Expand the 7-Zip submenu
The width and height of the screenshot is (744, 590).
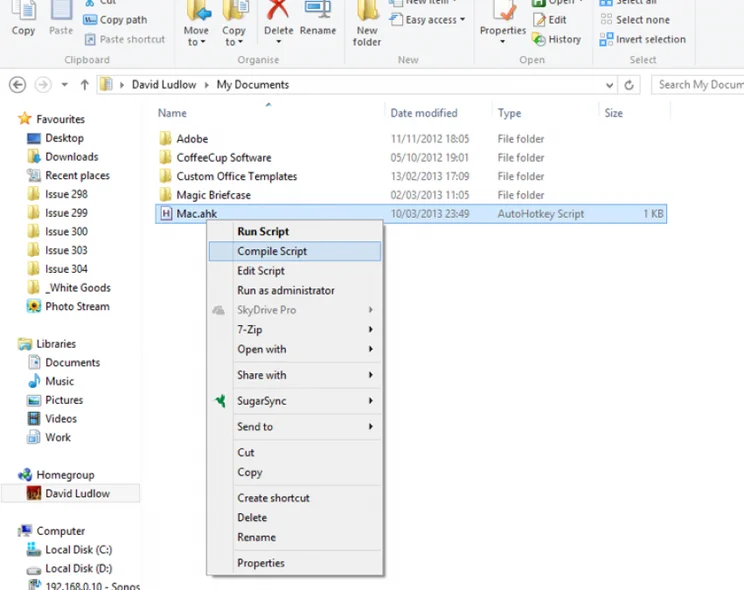coord(295,329)
